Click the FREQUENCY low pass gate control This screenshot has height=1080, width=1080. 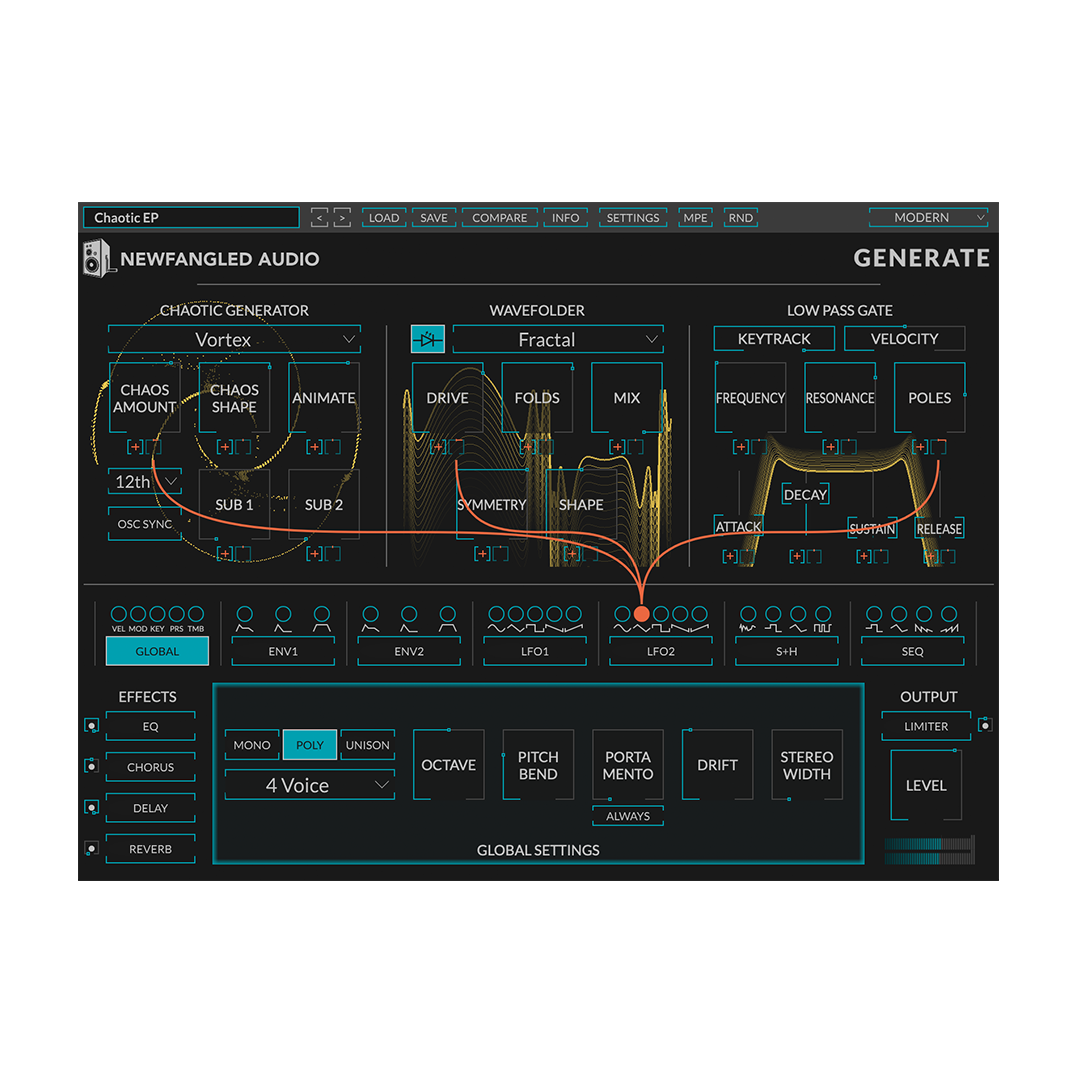[x=750, y=397]
